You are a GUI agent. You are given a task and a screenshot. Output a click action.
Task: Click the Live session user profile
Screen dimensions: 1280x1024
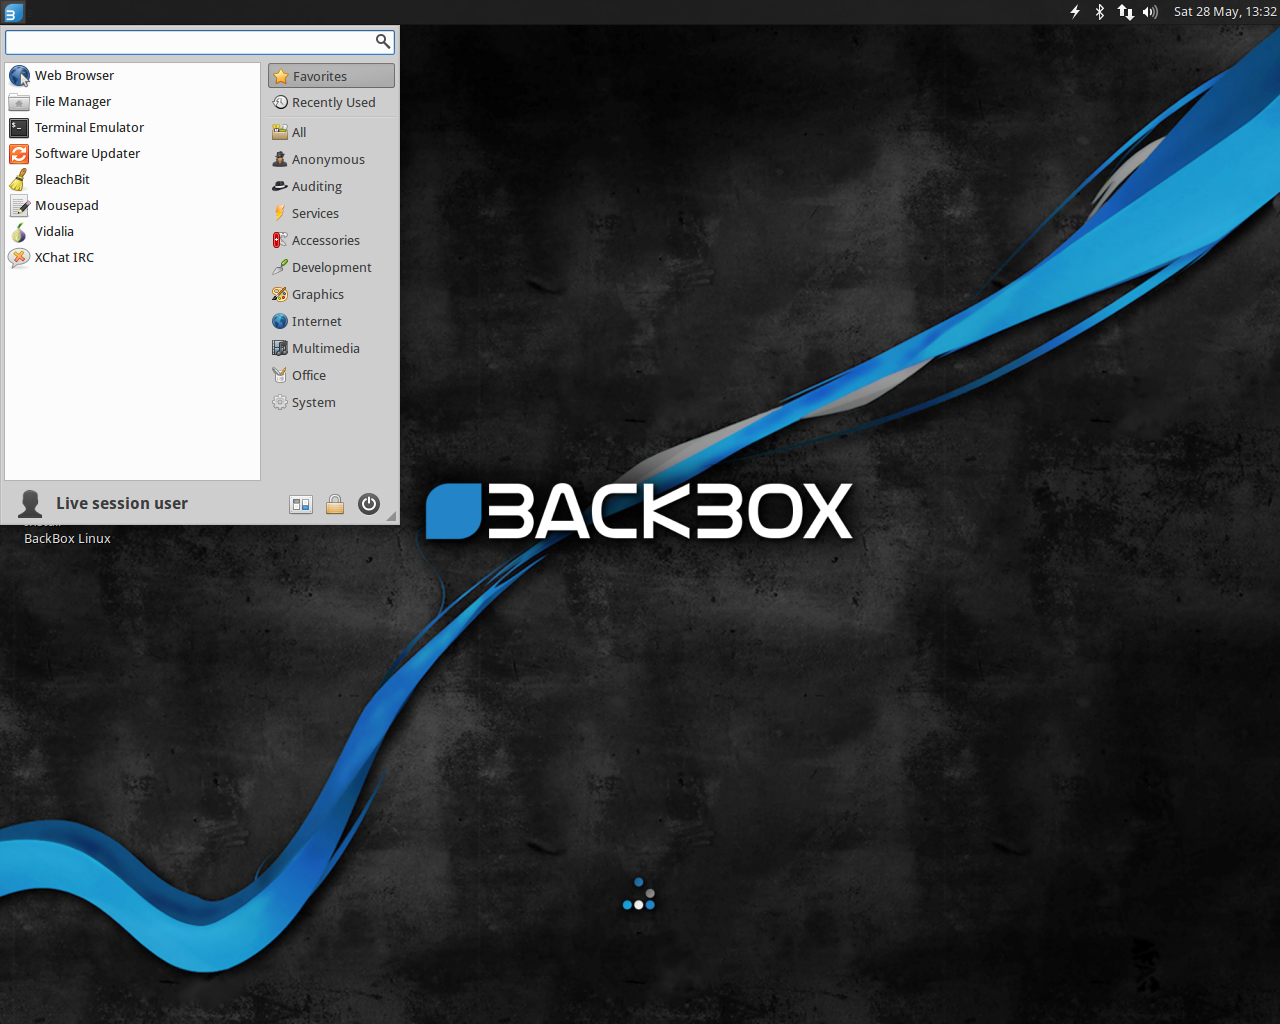pyautogui.click(x=120, y=503)
